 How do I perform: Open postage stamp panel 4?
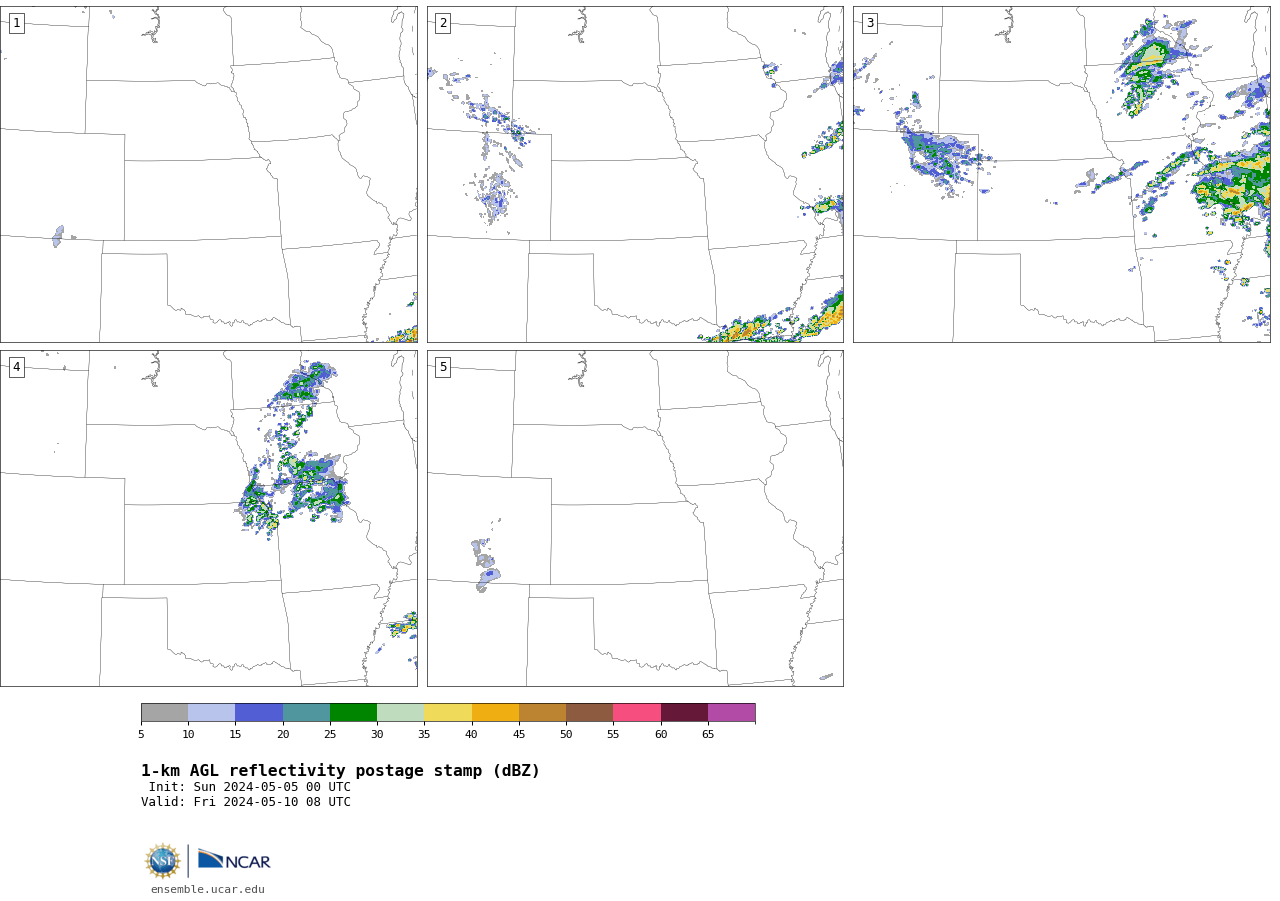(x=209, y=518)
